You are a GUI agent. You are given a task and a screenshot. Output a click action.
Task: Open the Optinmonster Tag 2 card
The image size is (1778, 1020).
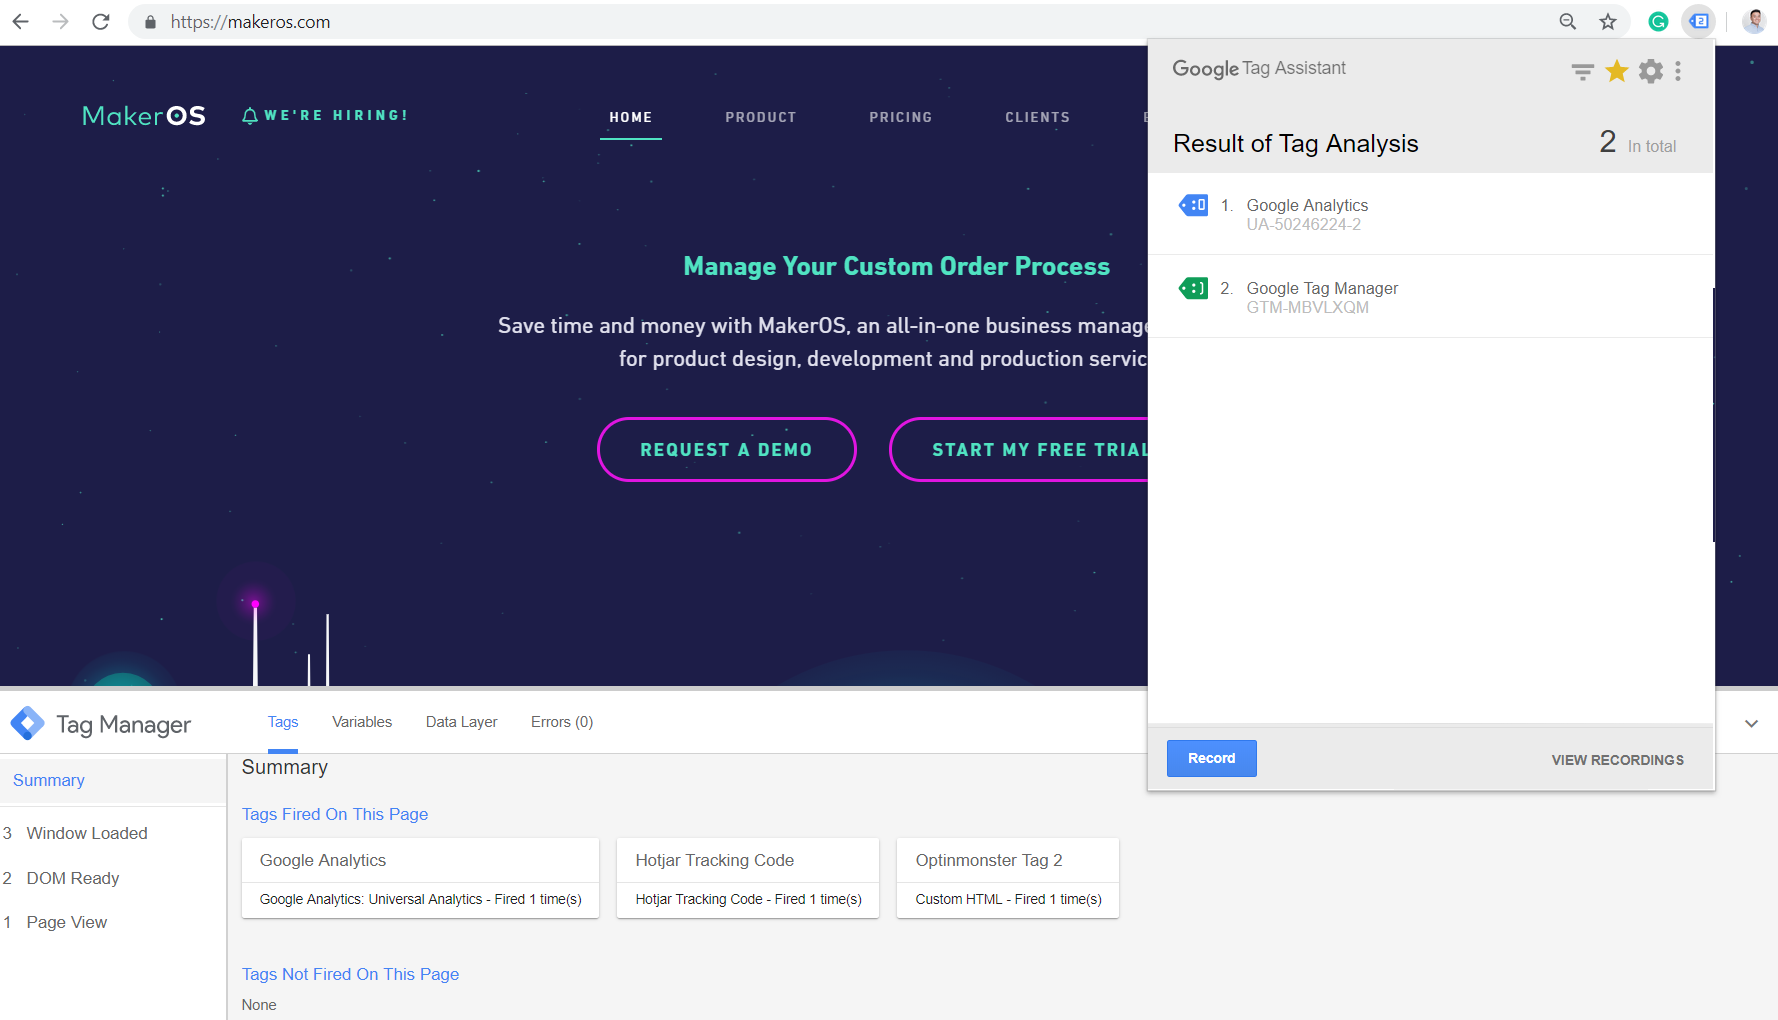pyautogui.click(x=1008, y=878)
